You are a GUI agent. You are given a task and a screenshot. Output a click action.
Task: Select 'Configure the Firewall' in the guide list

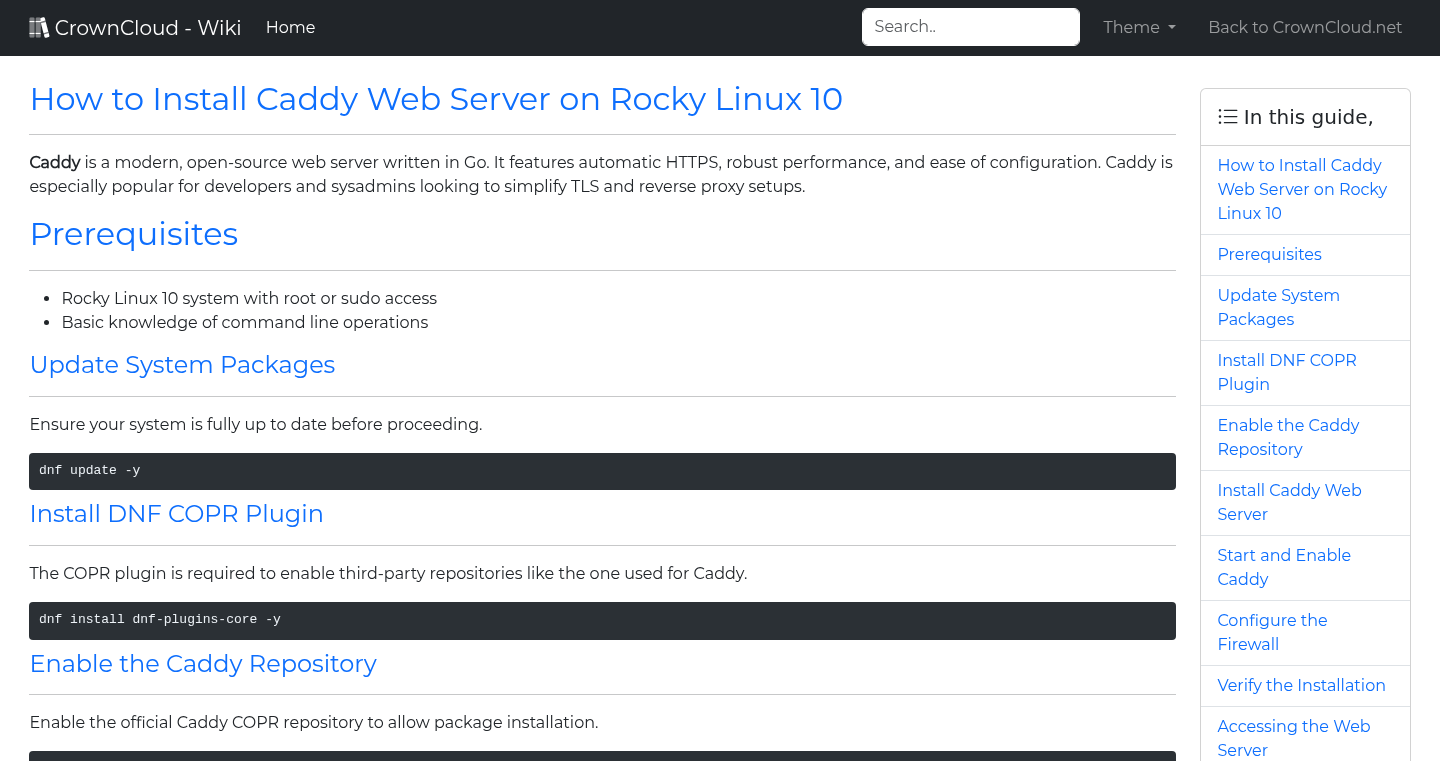1272,632
